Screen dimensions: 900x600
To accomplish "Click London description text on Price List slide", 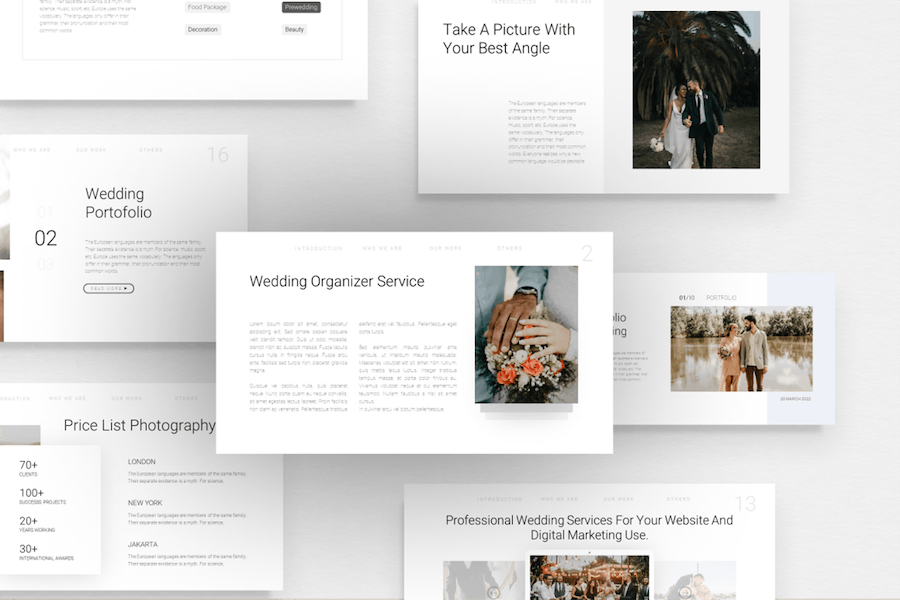I will (187, 477).
